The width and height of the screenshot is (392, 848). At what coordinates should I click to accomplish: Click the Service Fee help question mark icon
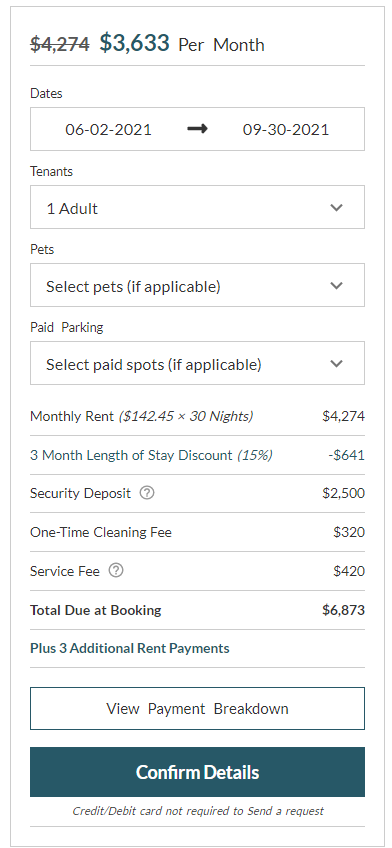click(116, 571)
